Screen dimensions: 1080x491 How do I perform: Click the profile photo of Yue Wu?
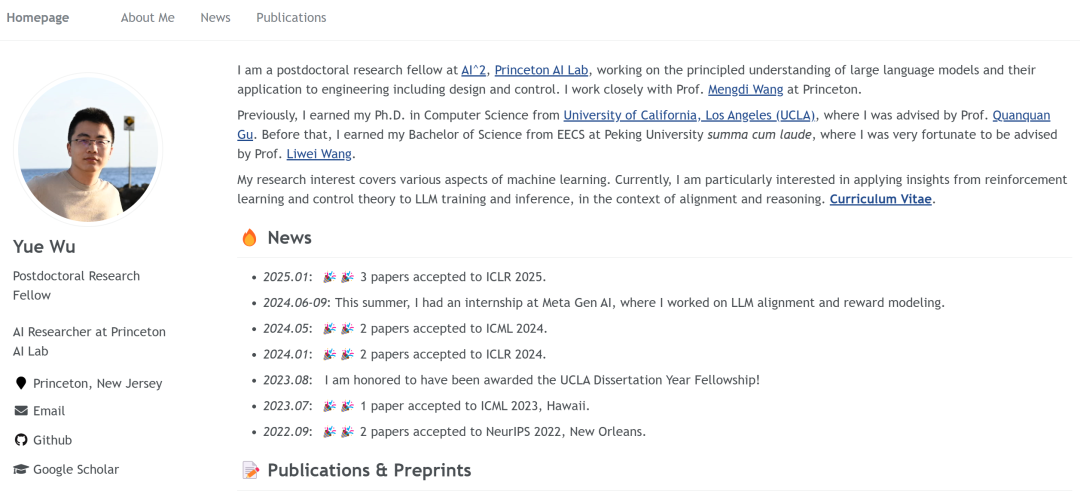point(88,149)
